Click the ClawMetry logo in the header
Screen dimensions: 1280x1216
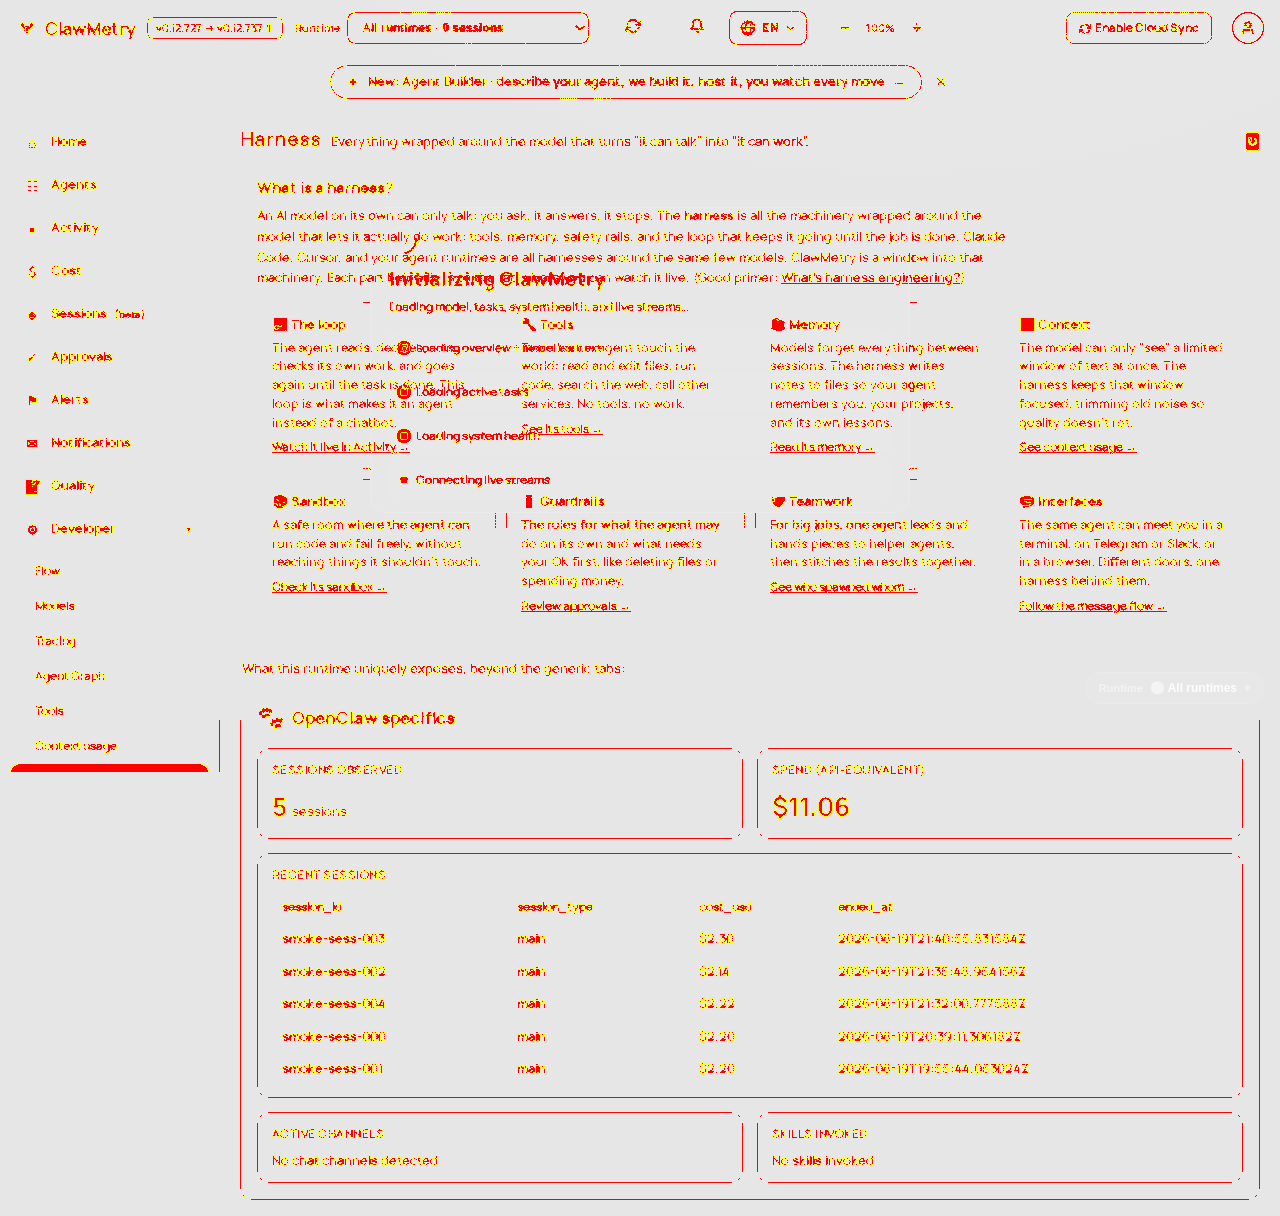click(x=78, y=29)
